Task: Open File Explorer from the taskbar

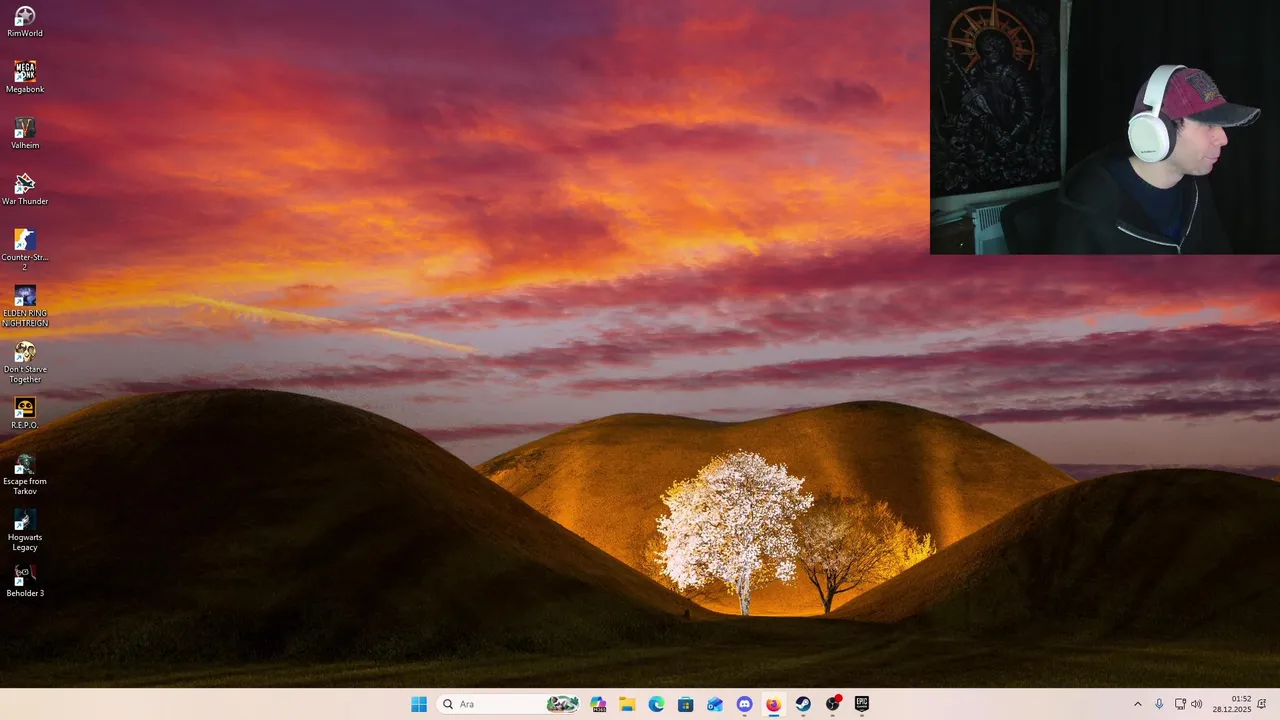Action: click(627, 704)
